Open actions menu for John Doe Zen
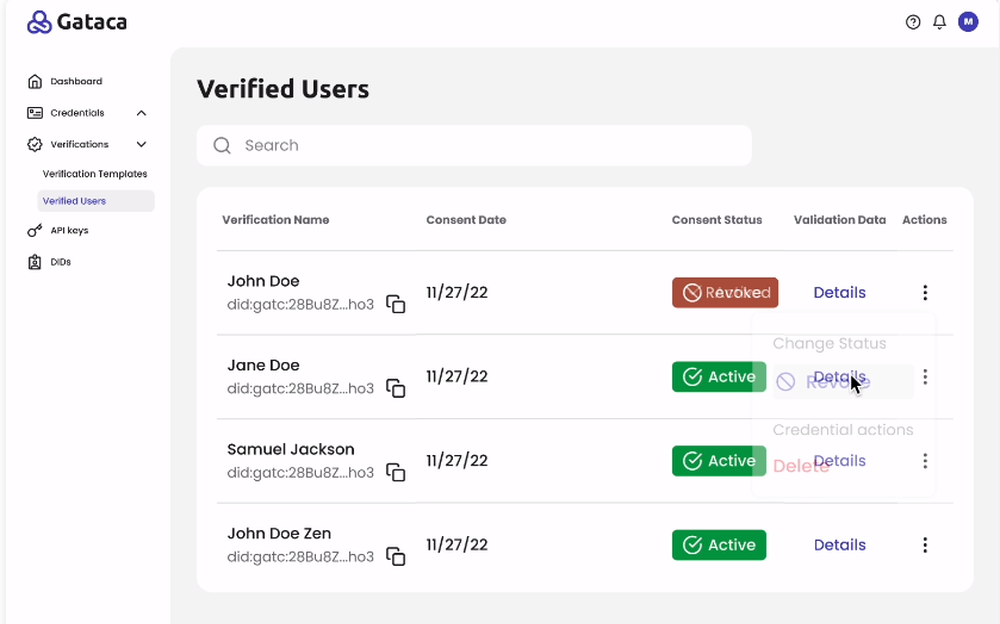1000x624 pixels. coord(925,545)
